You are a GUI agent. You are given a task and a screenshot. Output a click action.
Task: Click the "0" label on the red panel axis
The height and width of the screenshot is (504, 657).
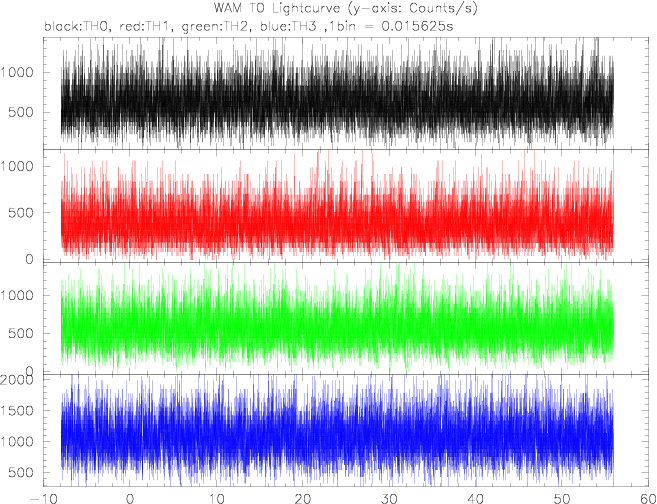point(29,259)
